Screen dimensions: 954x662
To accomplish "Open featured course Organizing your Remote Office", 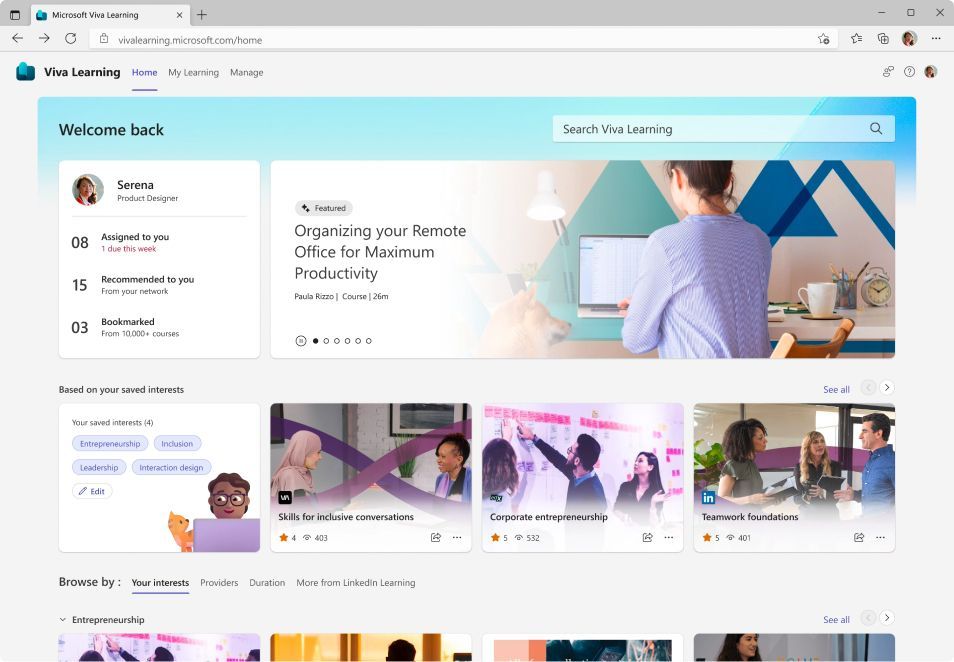I will point(380,252).
